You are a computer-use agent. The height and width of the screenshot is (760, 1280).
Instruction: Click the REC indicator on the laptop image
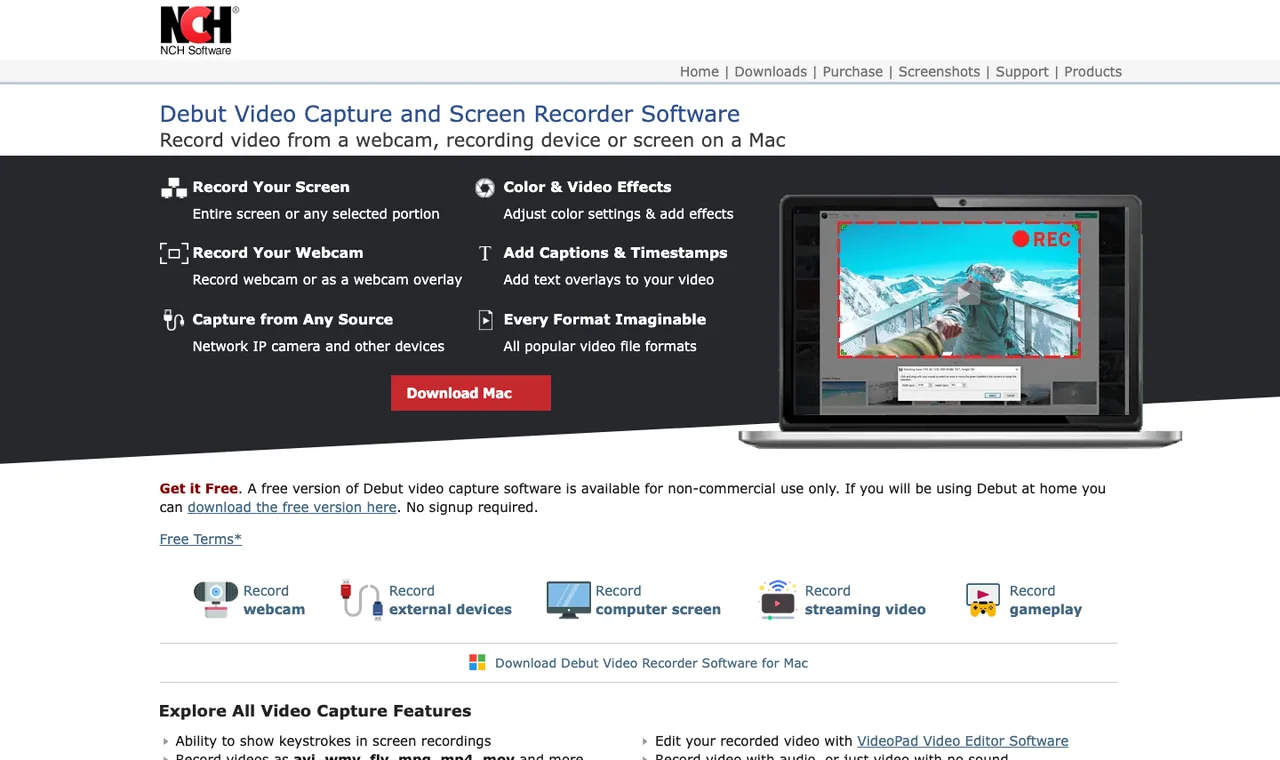tap(1041, 239)
